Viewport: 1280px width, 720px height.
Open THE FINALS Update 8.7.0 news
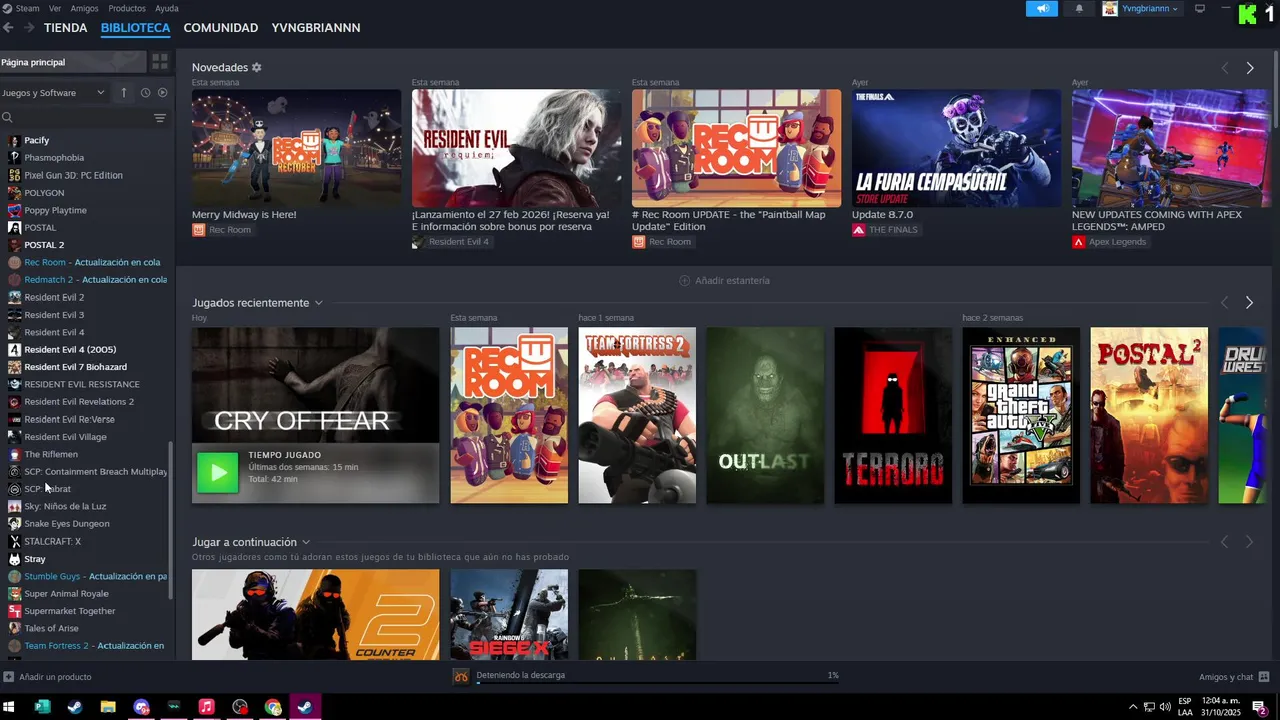[956, 148]
